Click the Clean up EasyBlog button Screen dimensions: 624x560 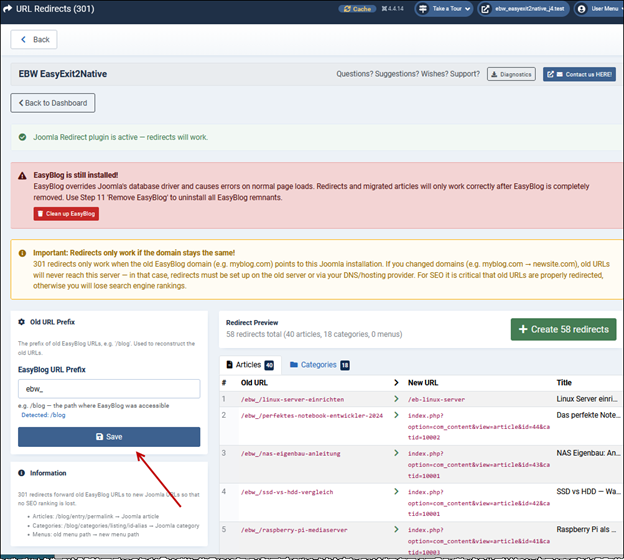(66, 214)
